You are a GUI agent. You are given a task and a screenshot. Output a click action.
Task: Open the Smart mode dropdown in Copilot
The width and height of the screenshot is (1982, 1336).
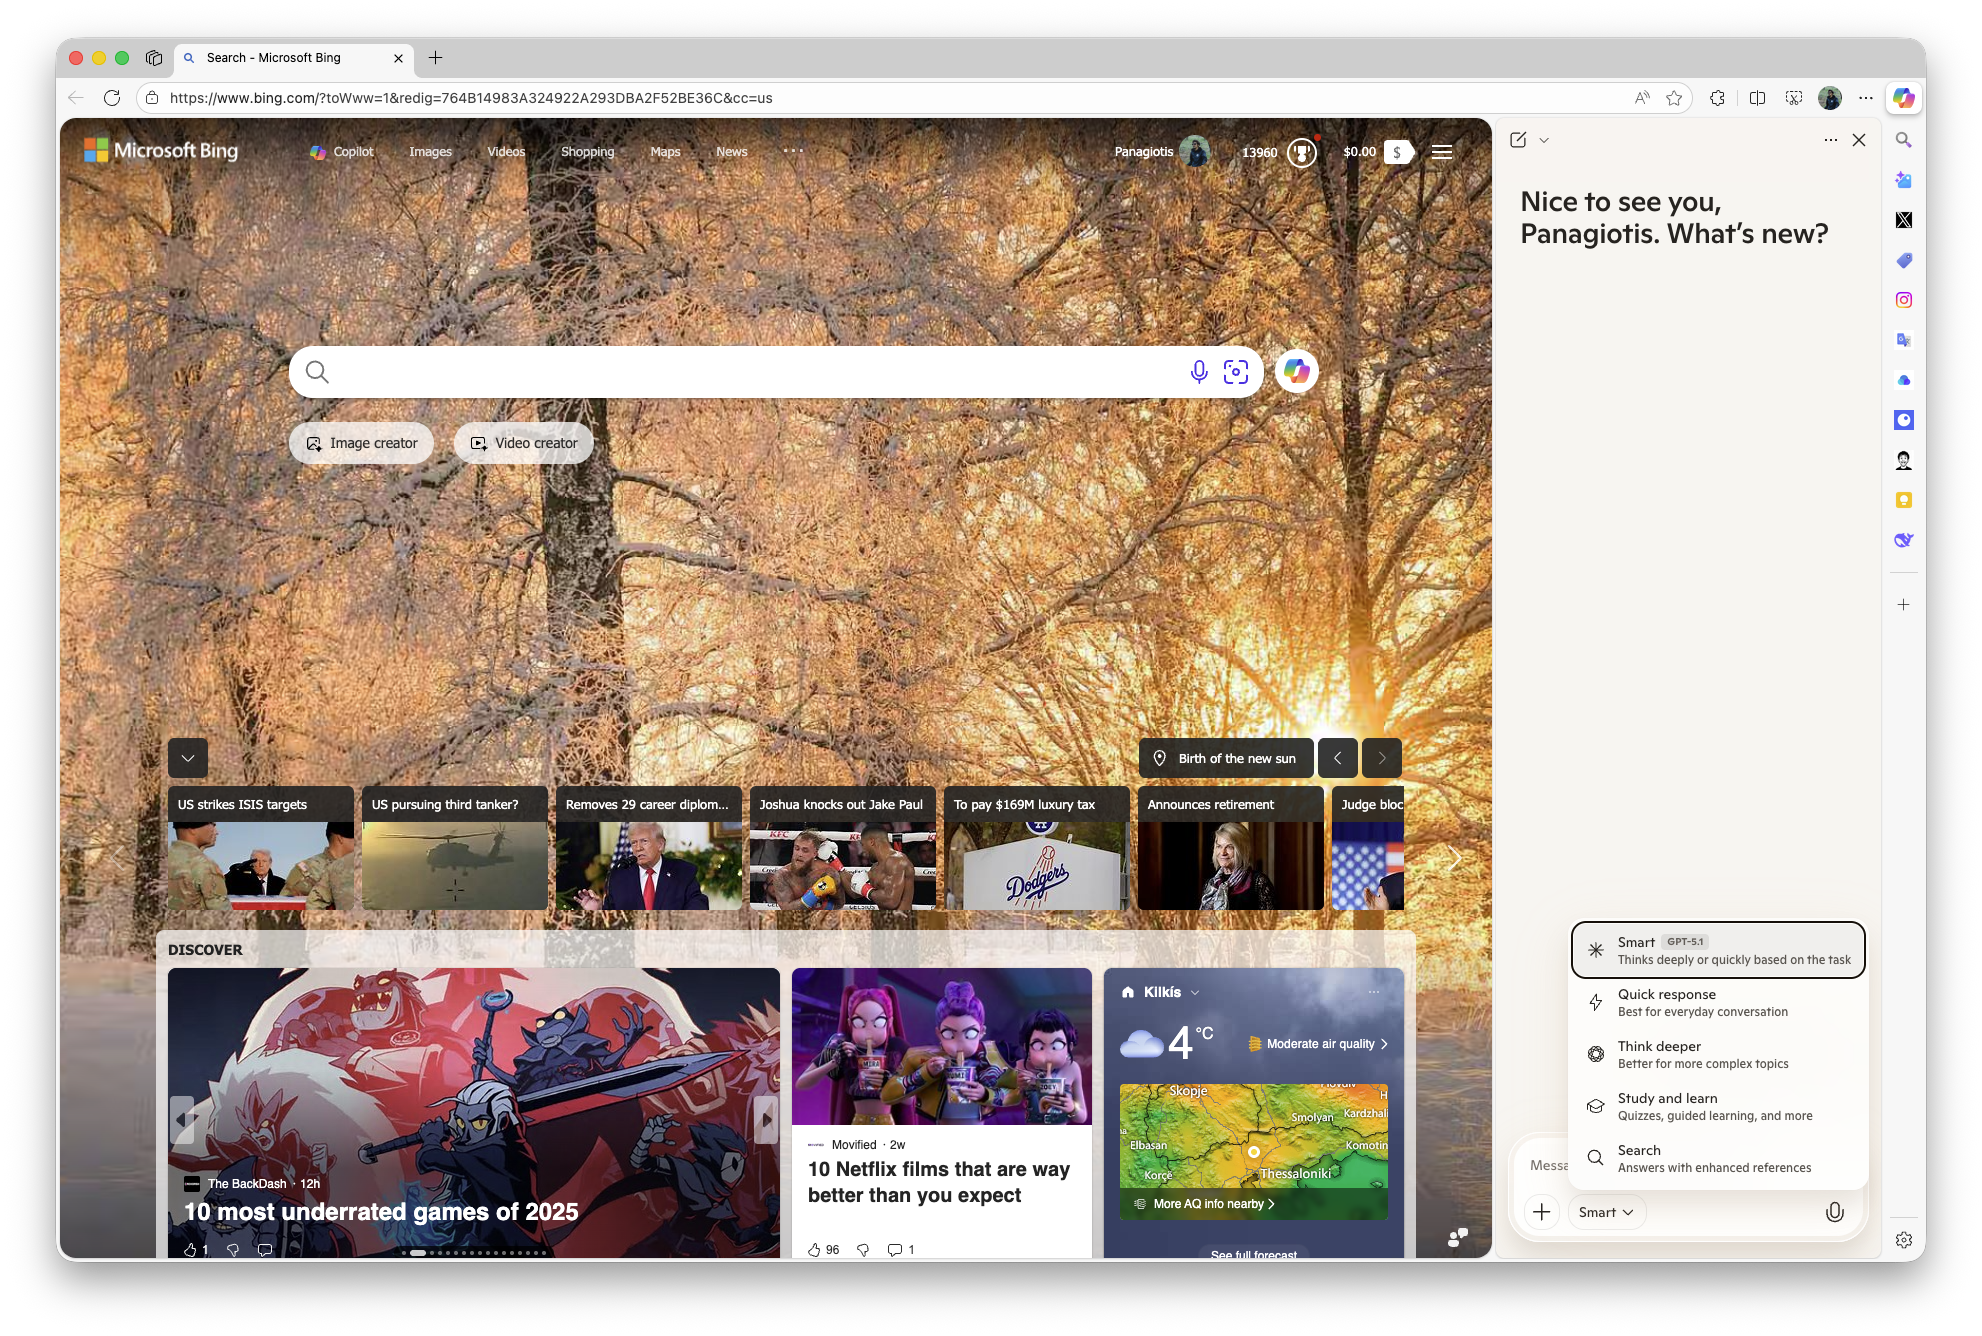coord(1605,1211)
